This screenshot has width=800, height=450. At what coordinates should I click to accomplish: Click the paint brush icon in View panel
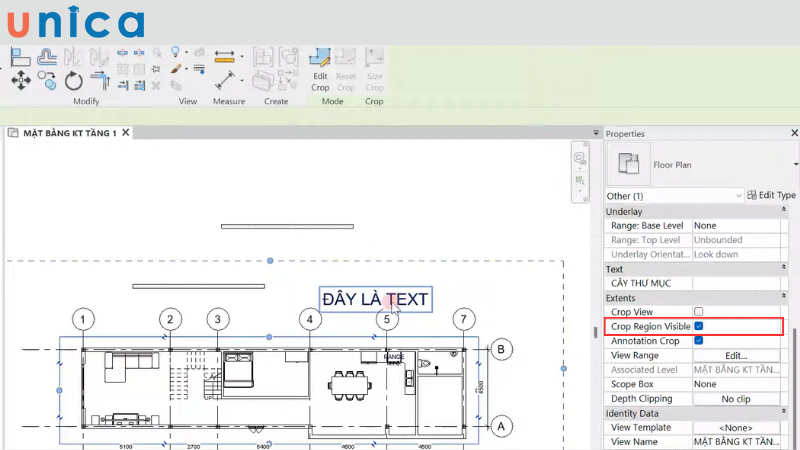coord(176,69)
